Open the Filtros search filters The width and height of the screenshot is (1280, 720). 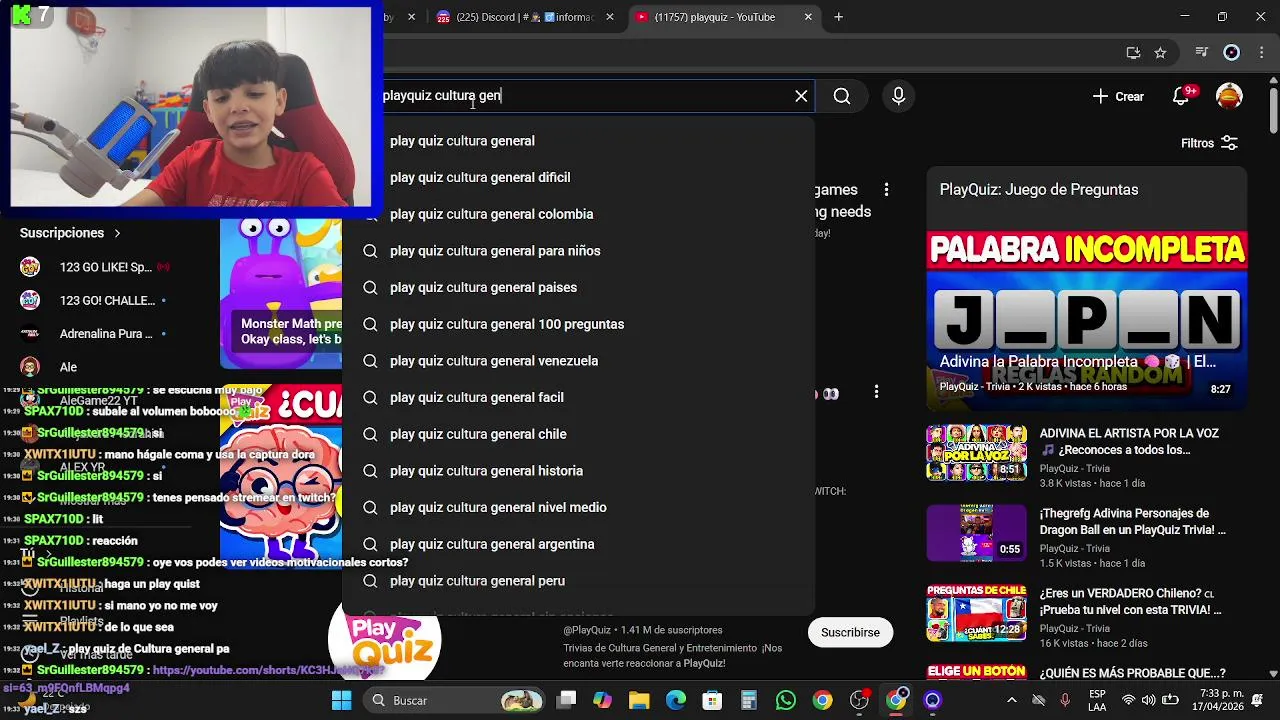(1209, 143)
